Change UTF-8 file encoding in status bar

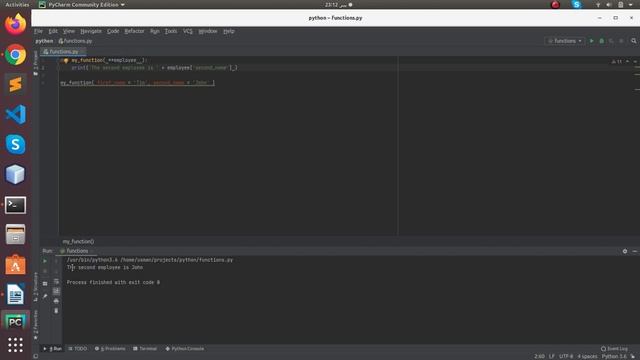click(566, 356)
